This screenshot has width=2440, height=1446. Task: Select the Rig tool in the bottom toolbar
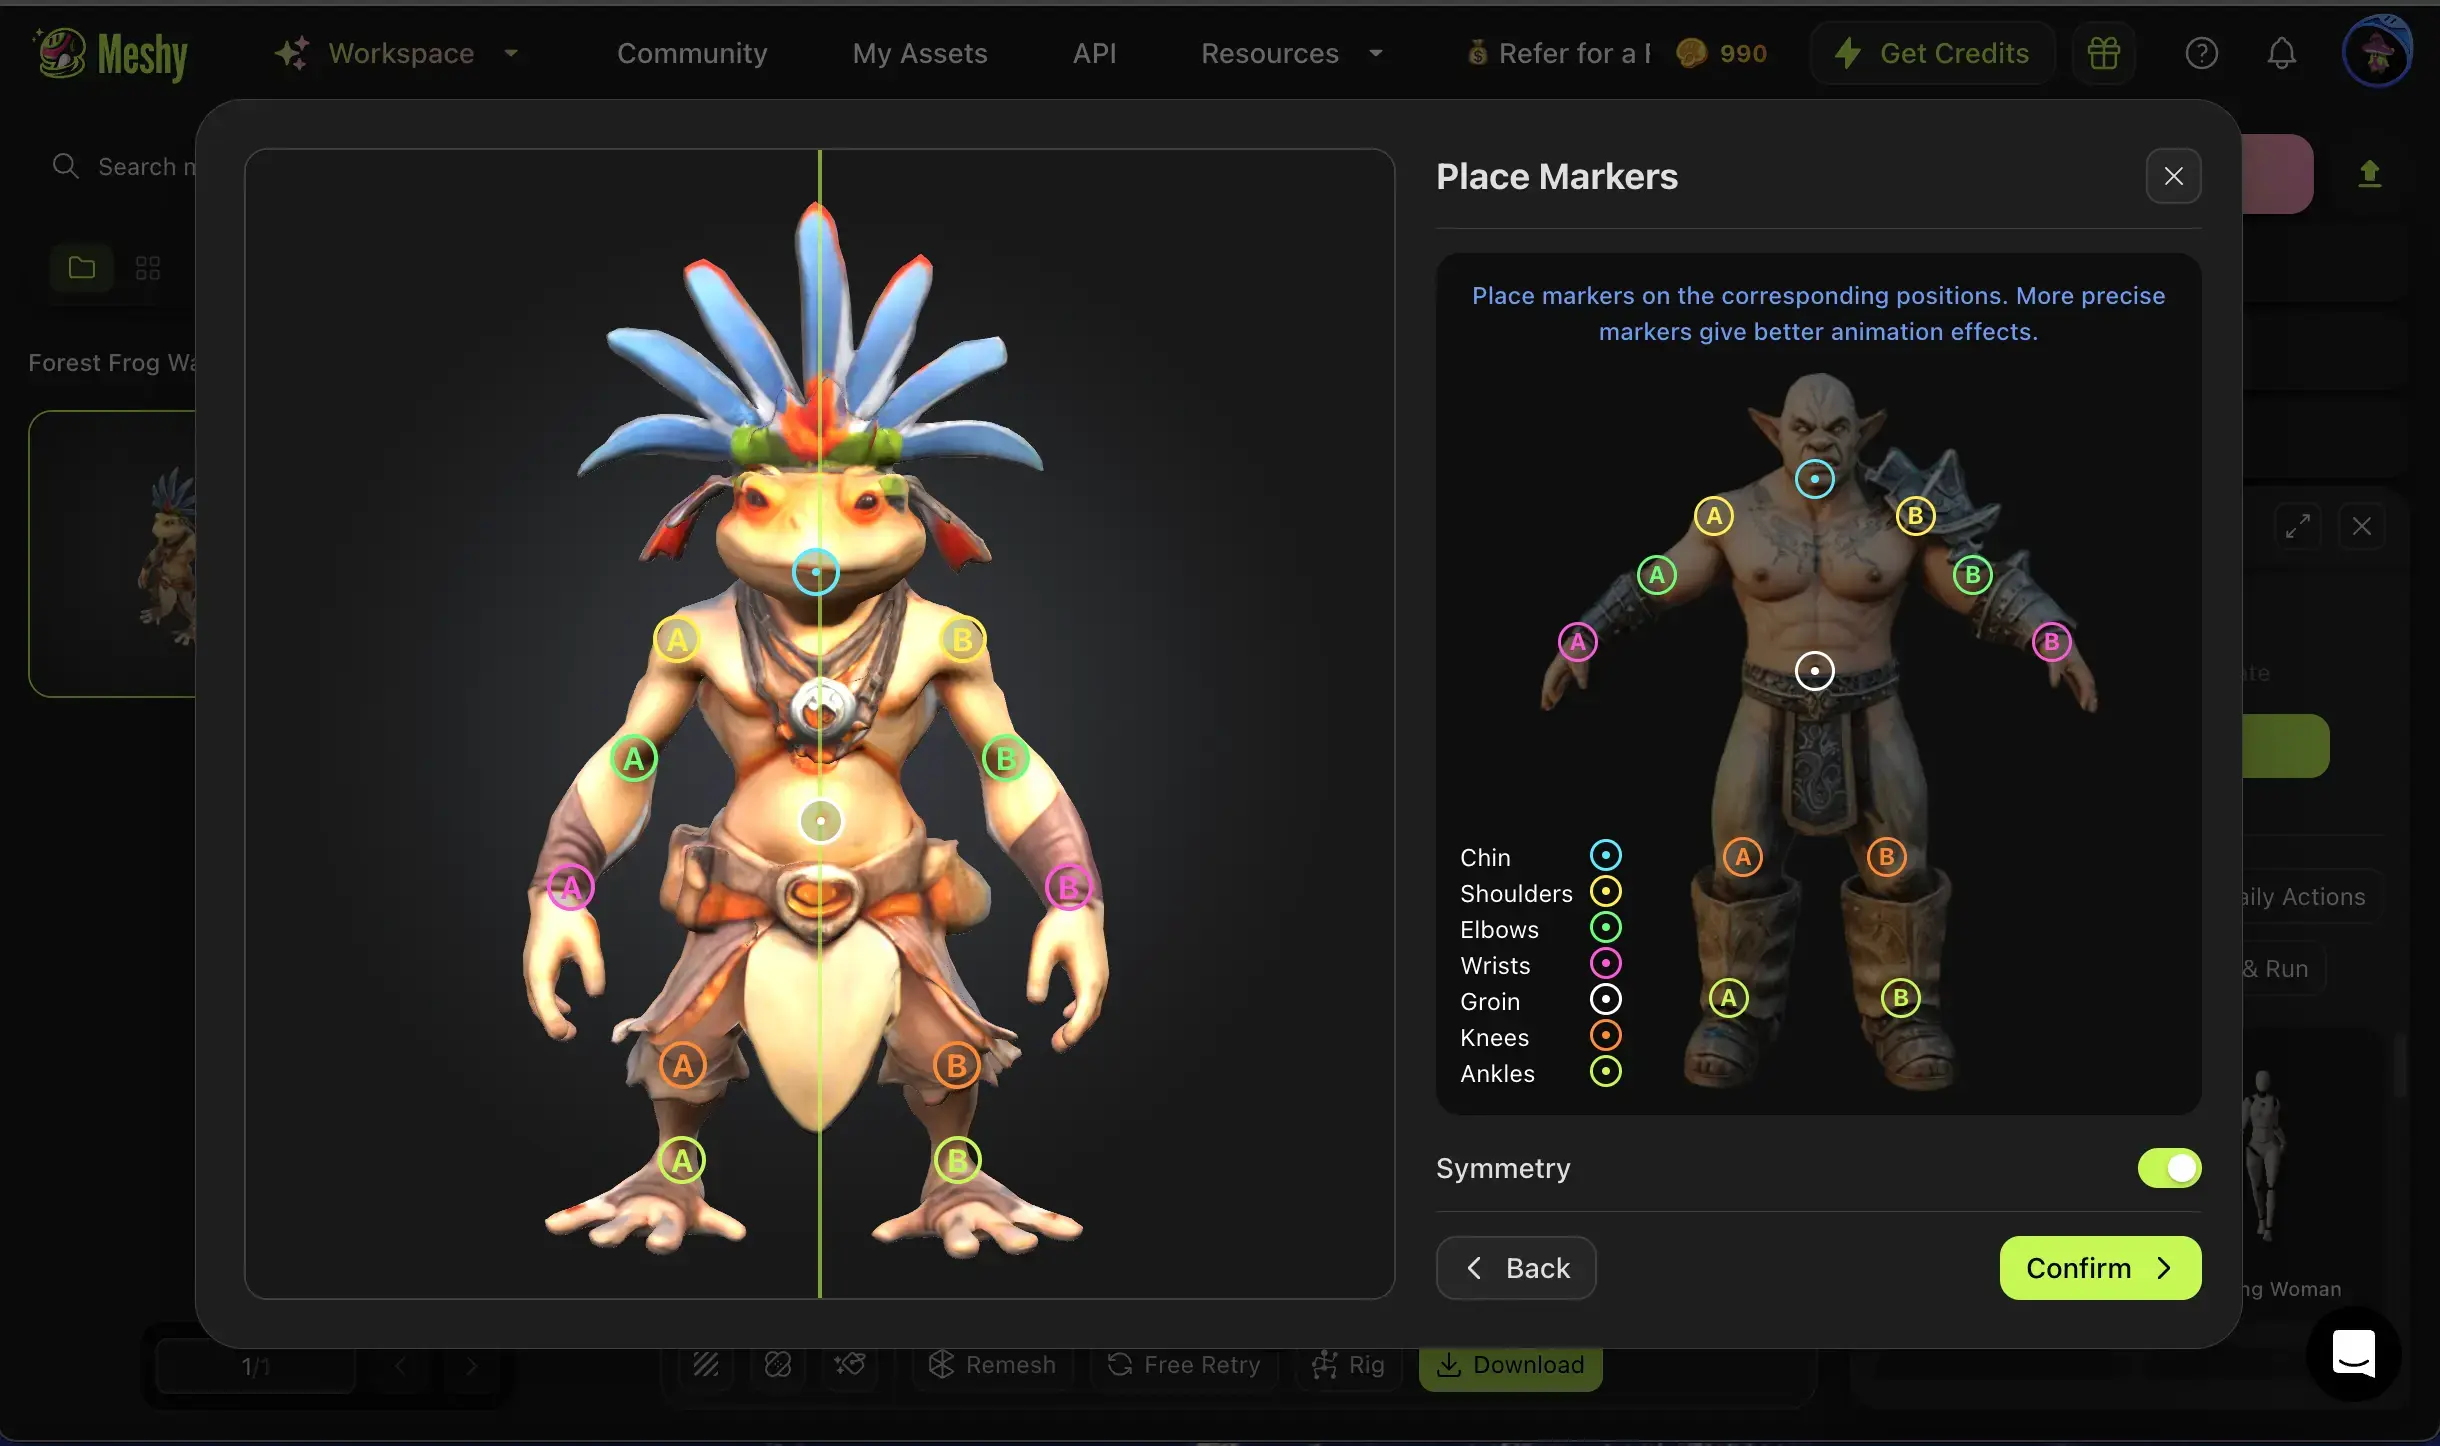1346,1365
